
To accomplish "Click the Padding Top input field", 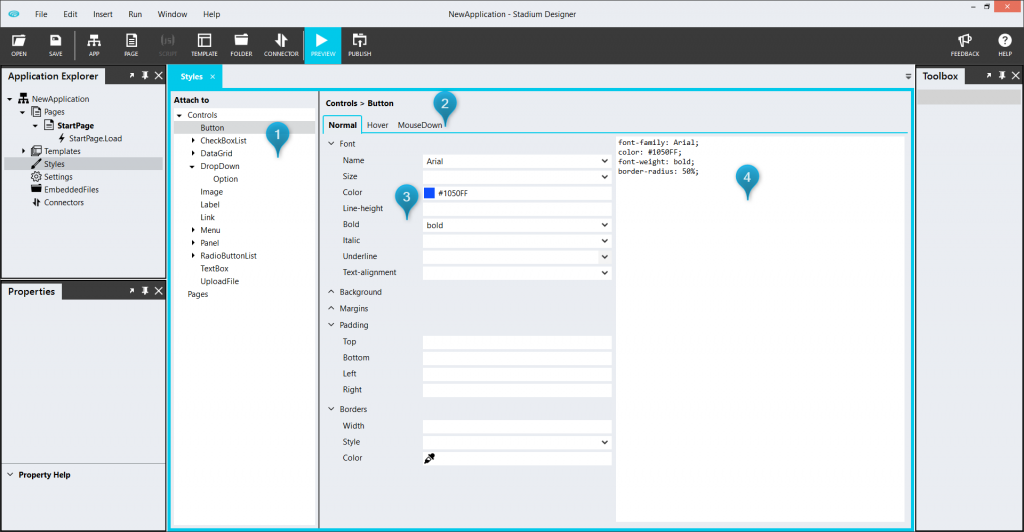I will [516, 342].
